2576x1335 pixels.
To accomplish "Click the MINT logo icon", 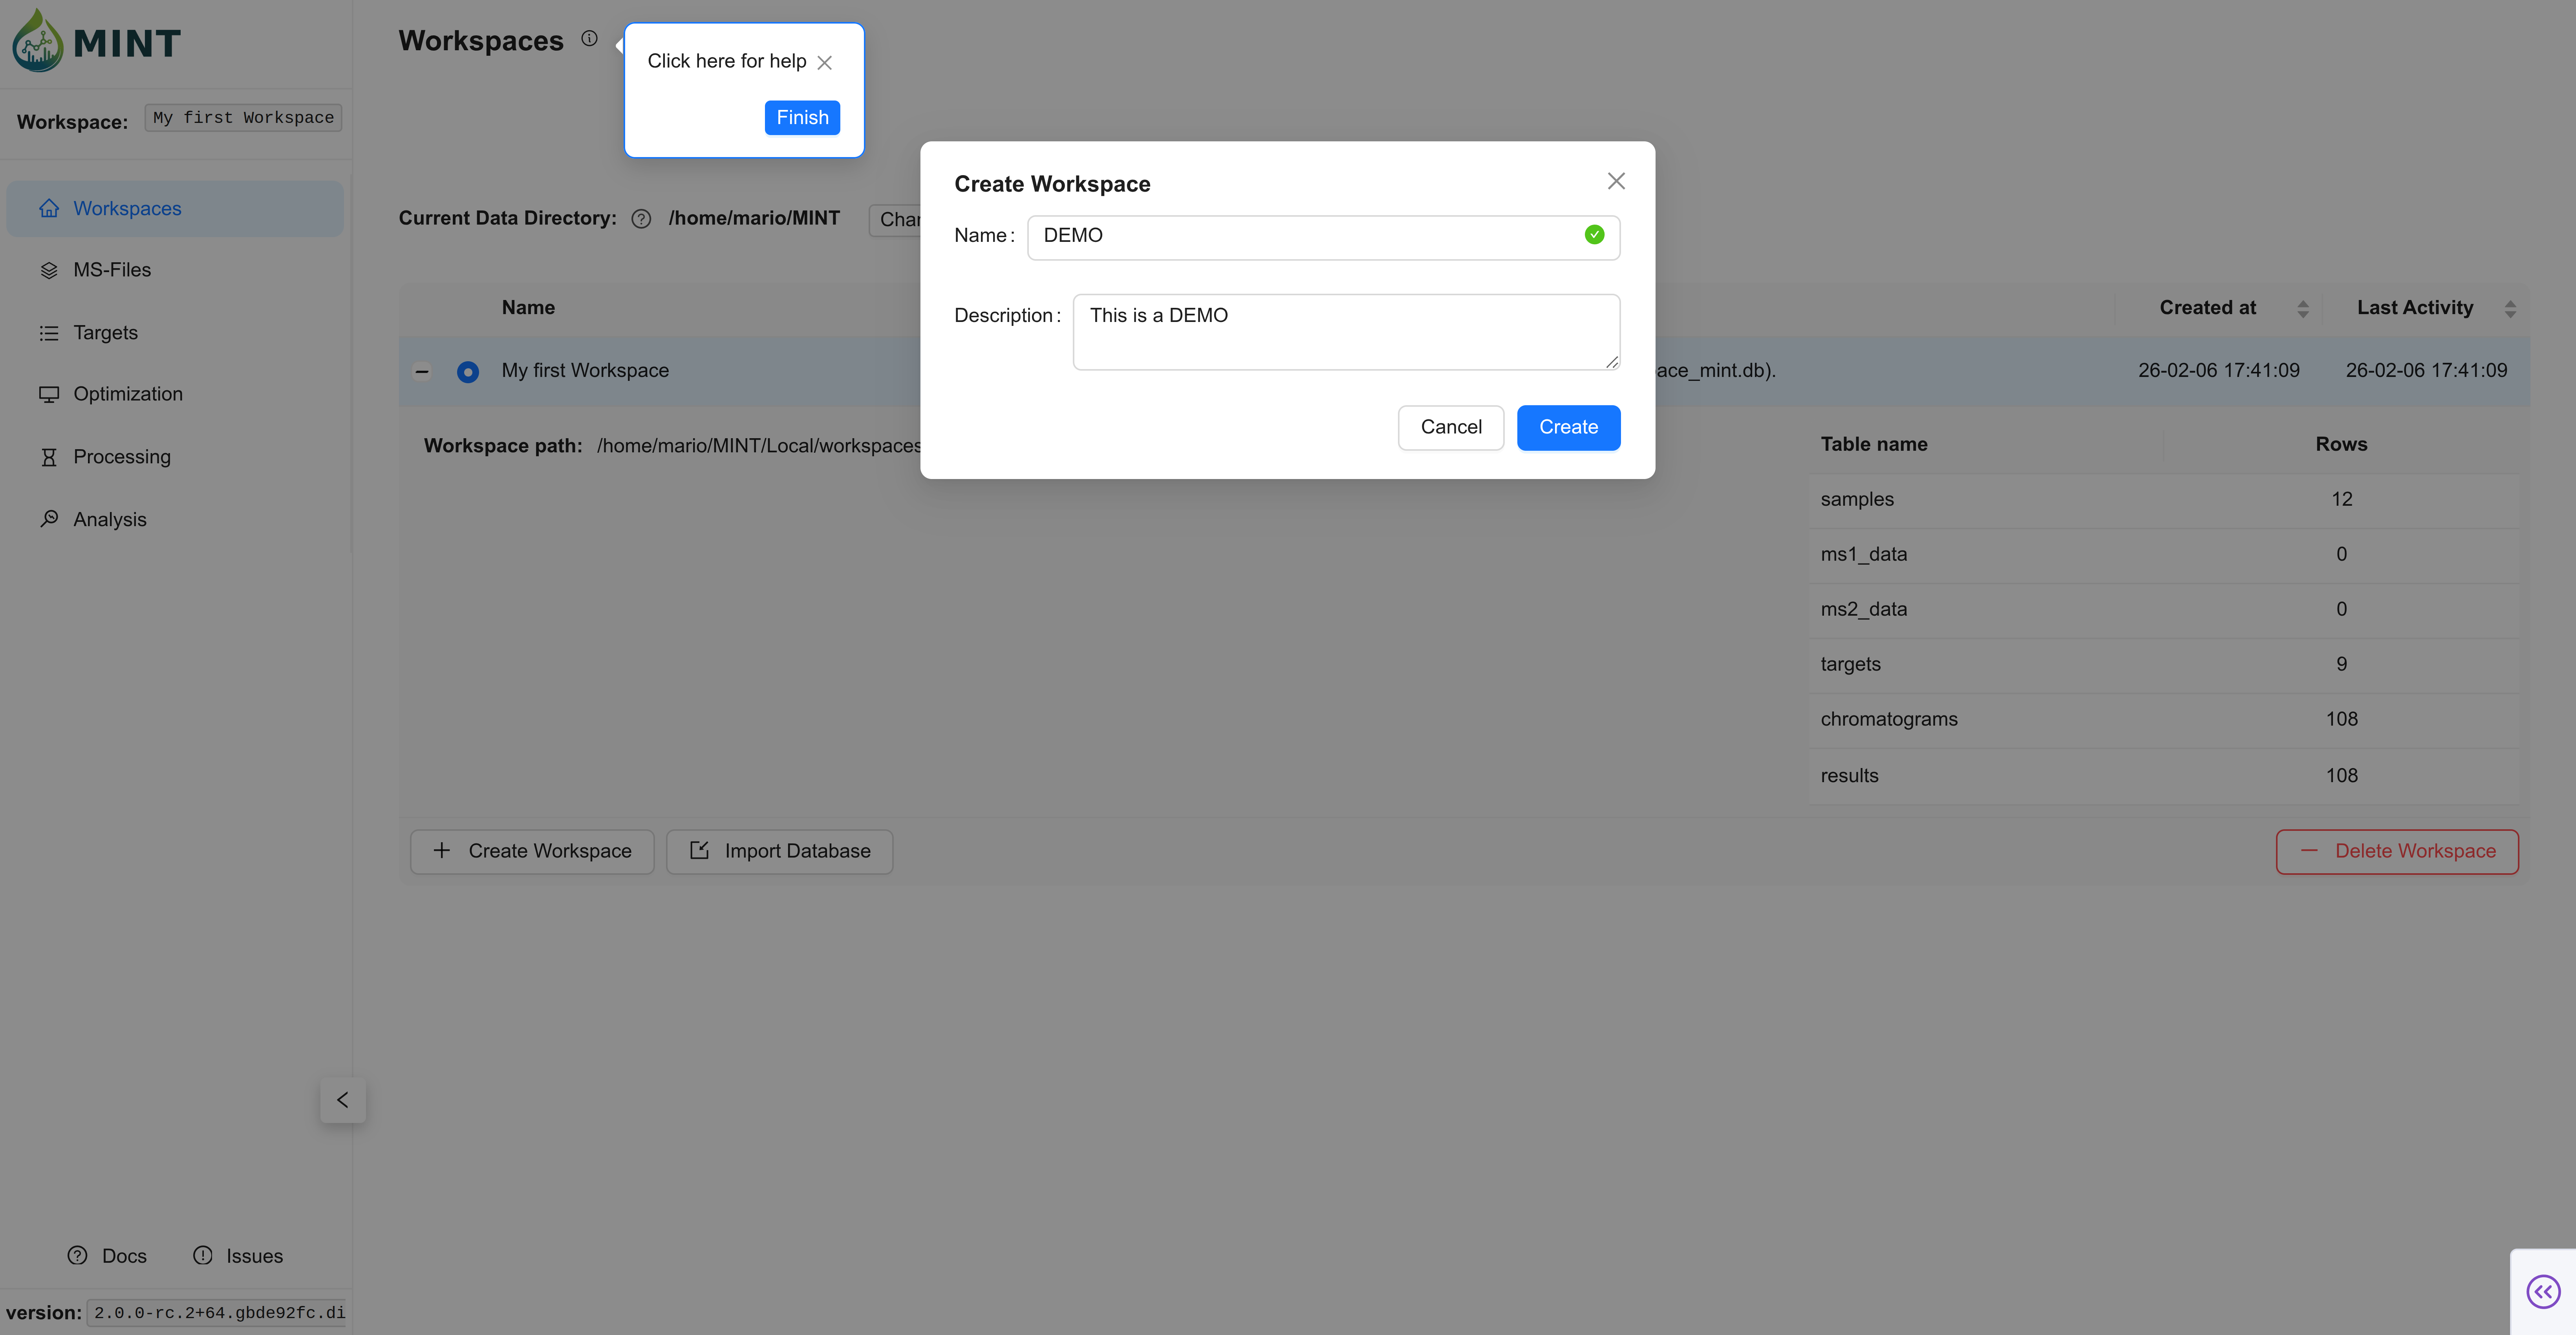I will click(38, 41).
